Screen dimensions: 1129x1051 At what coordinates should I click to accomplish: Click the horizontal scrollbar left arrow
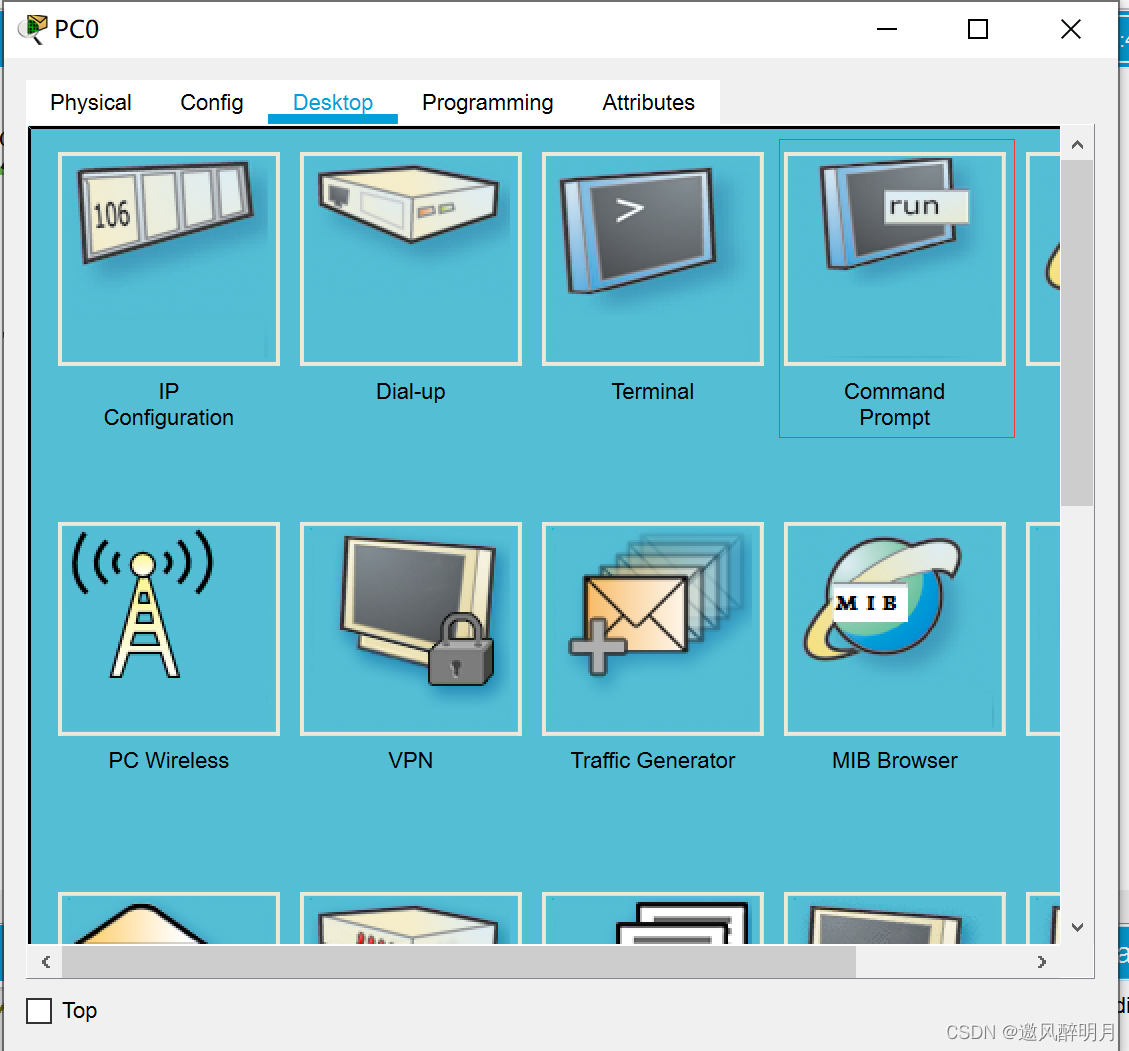pos(46,962)
